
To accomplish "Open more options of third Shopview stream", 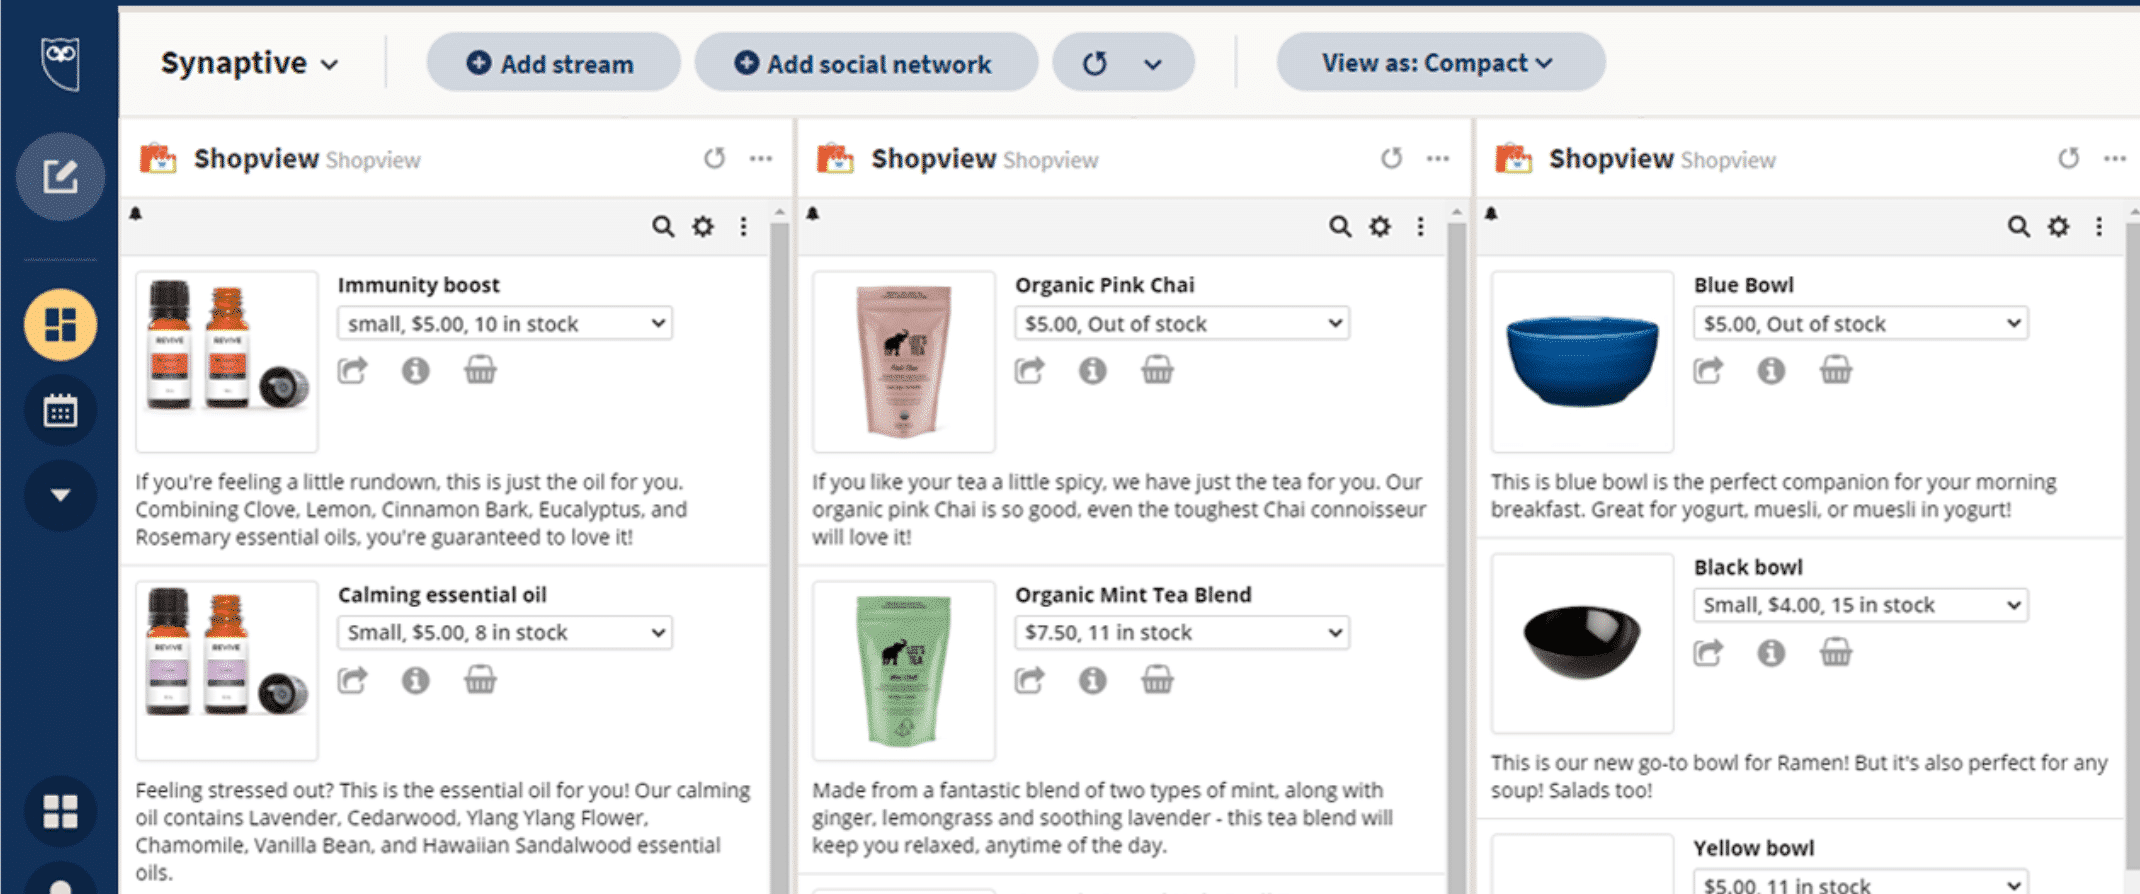I will [2115, 158].
